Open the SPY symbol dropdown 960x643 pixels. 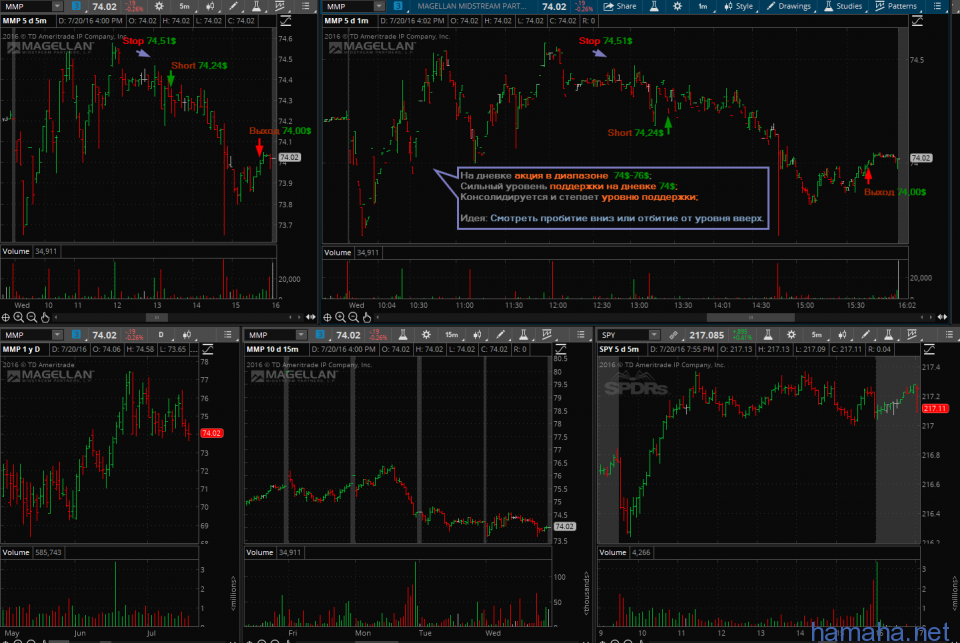point(654,335)
